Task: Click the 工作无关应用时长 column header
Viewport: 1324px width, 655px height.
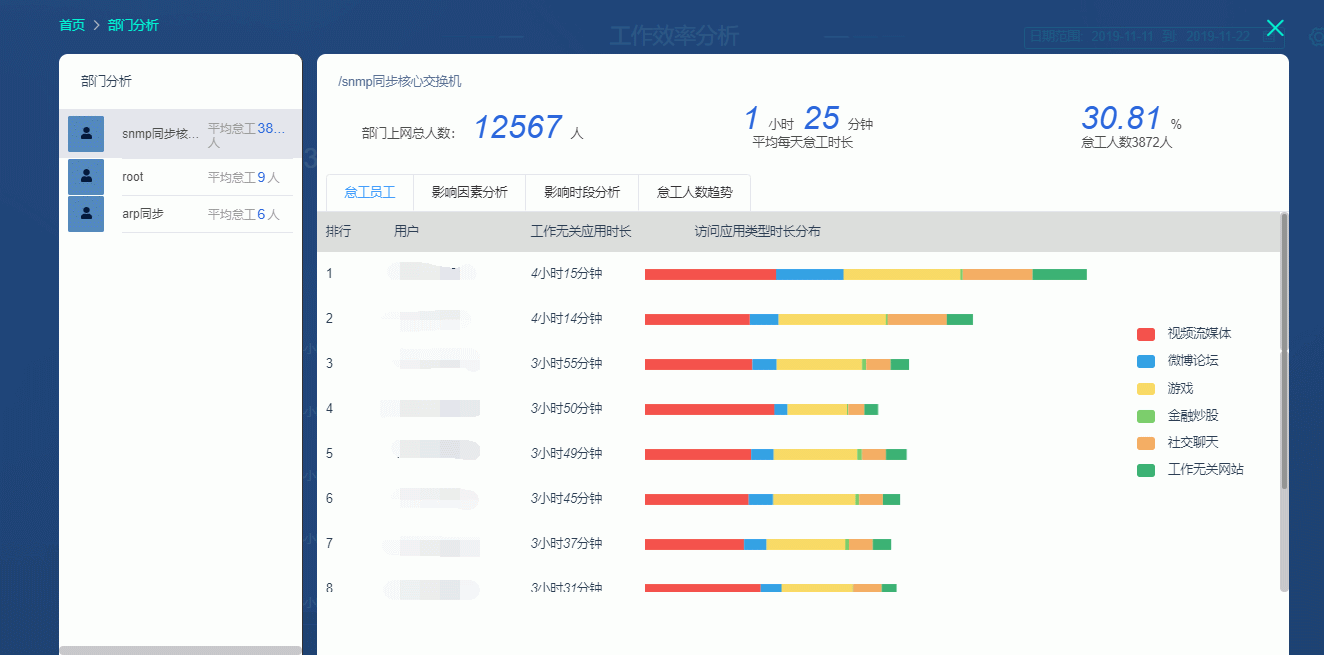Action: [580, 232]
